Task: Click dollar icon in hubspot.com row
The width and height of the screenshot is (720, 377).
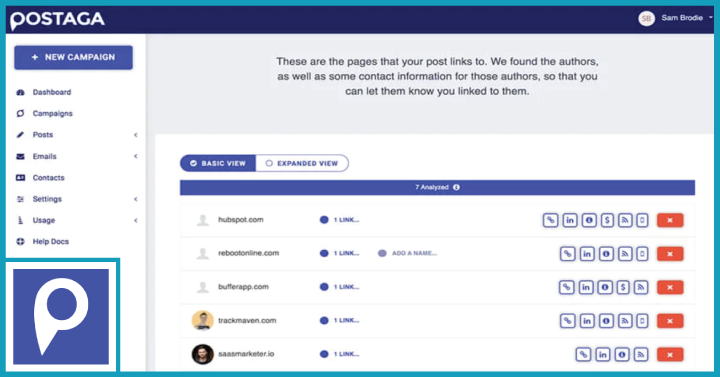Action: [x=607, y=220]
